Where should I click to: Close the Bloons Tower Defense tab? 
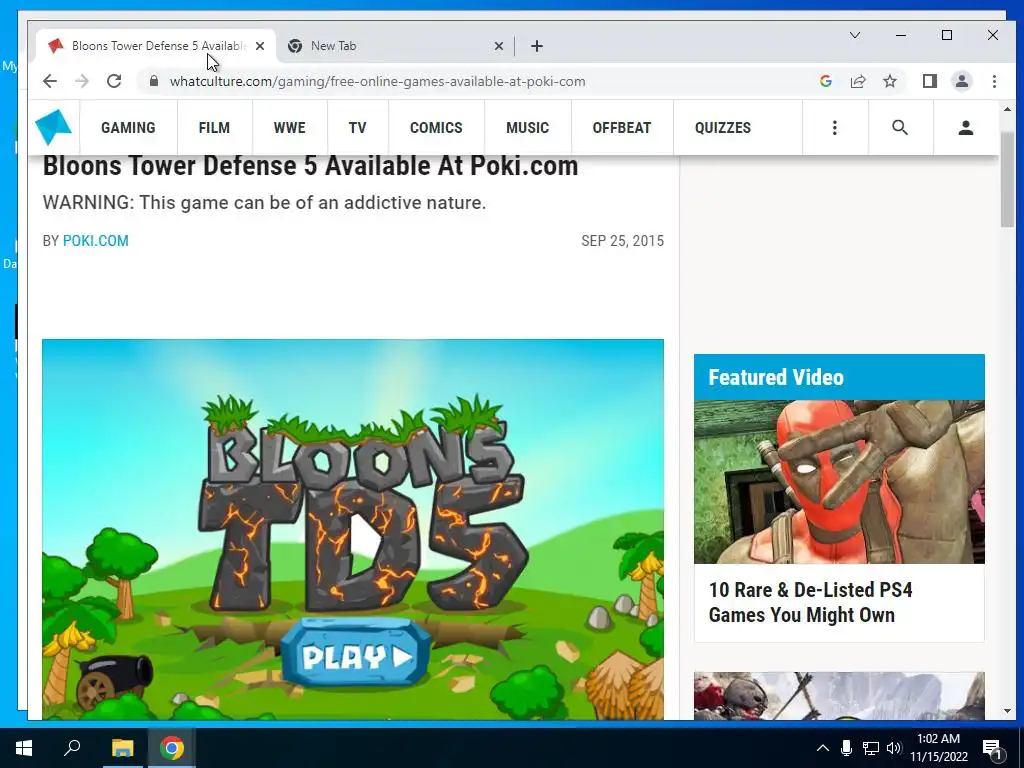tap(260, 46)
